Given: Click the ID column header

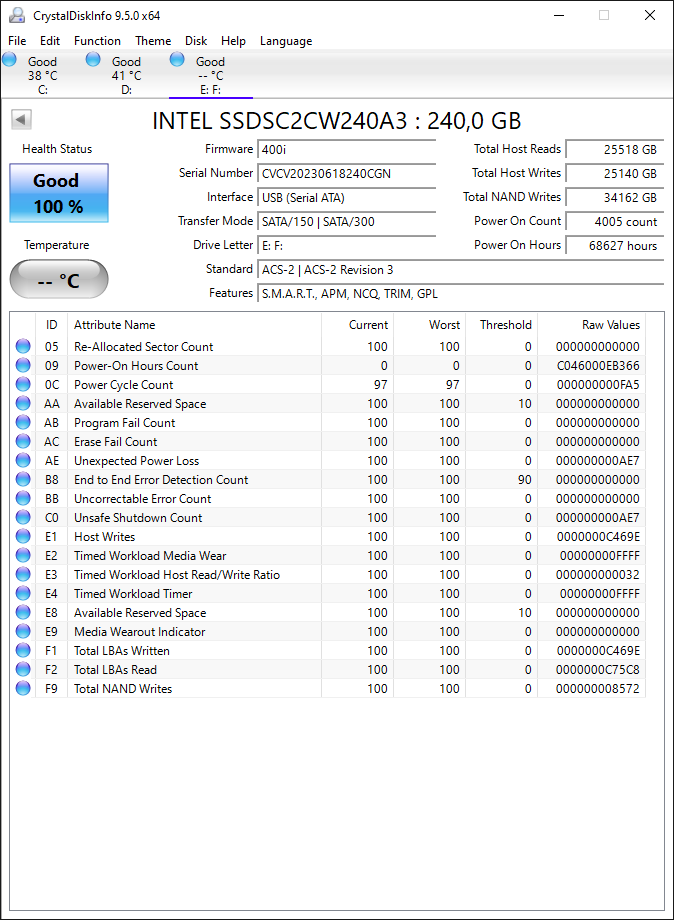Looking at the screenshot, I should point(52,324).
